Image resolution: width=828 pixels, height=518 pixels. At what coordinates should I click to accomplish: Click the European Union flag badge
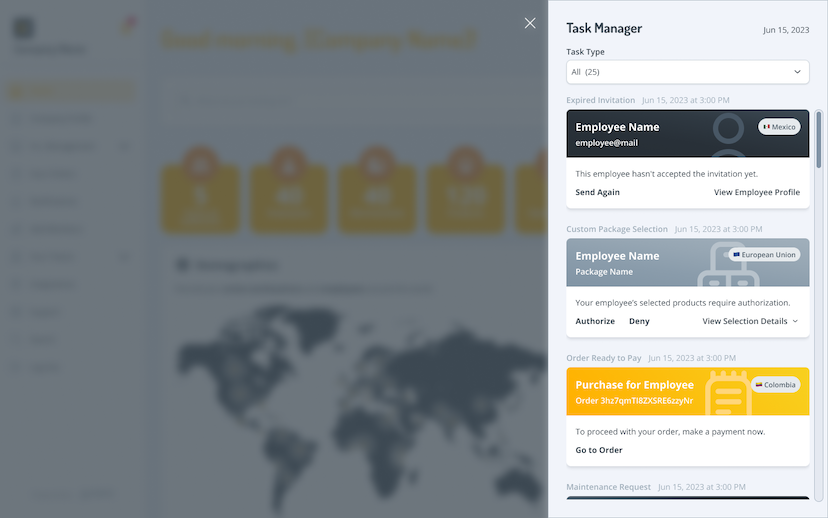coord(765,255)
